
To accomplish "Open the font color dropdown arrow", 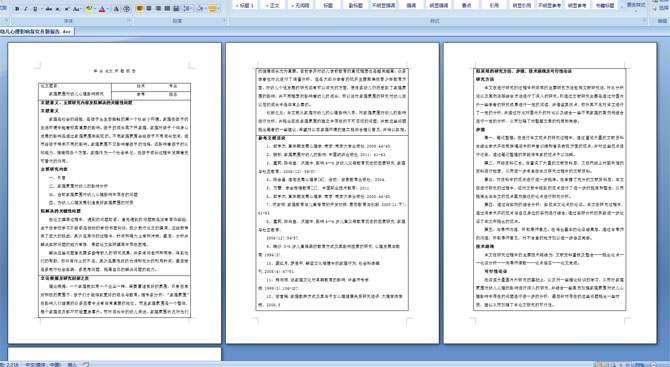I will point(108,9).
